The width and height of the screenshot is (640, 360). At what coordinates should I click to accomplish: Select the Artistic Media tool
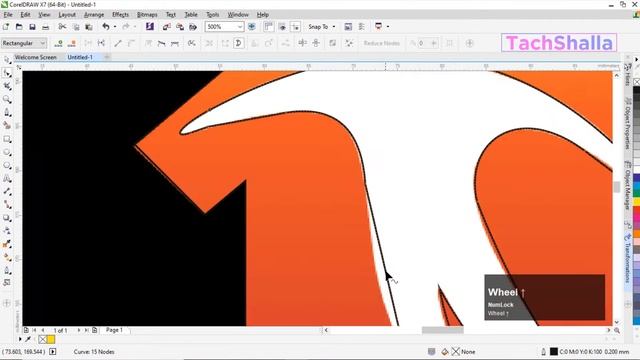click(x=7, y=125)
